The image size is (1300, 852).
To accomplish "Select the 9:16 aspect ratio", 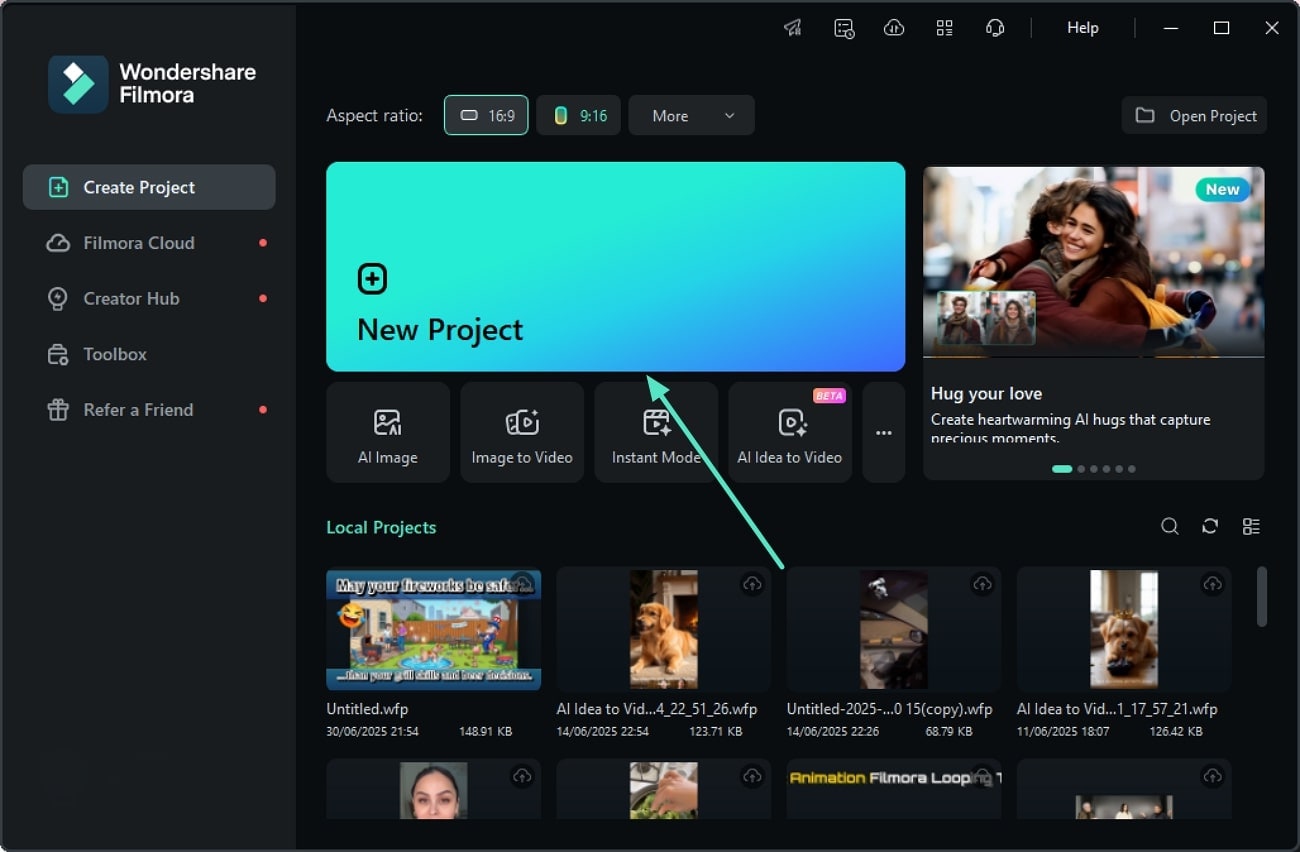I will pyautogui.click(x=578, y=115).
